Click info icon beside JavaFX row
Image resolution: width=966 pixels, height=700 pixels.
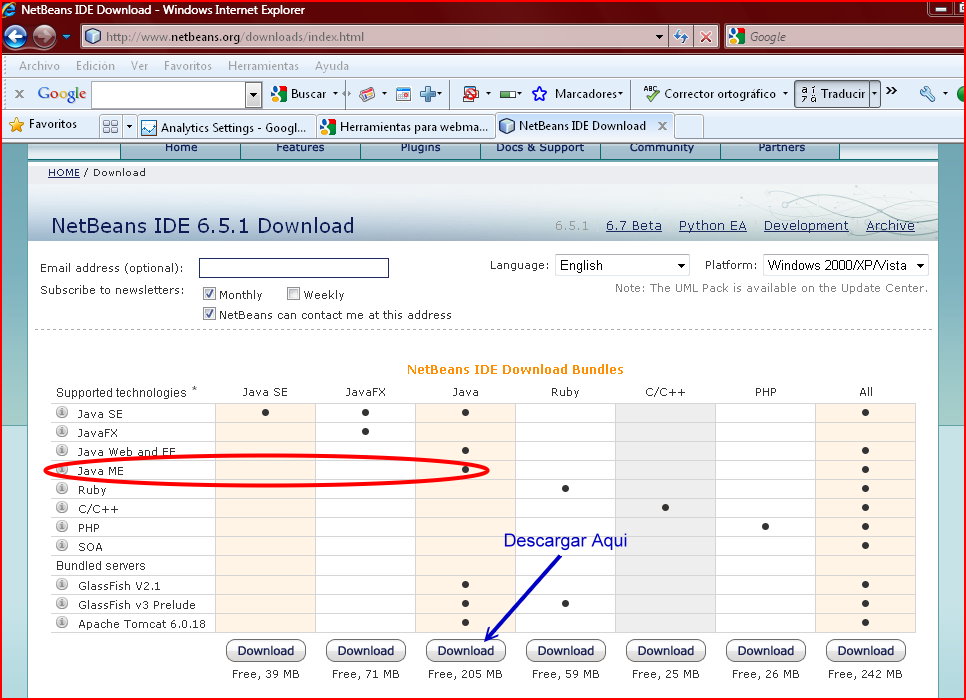[x=62, y=431]
